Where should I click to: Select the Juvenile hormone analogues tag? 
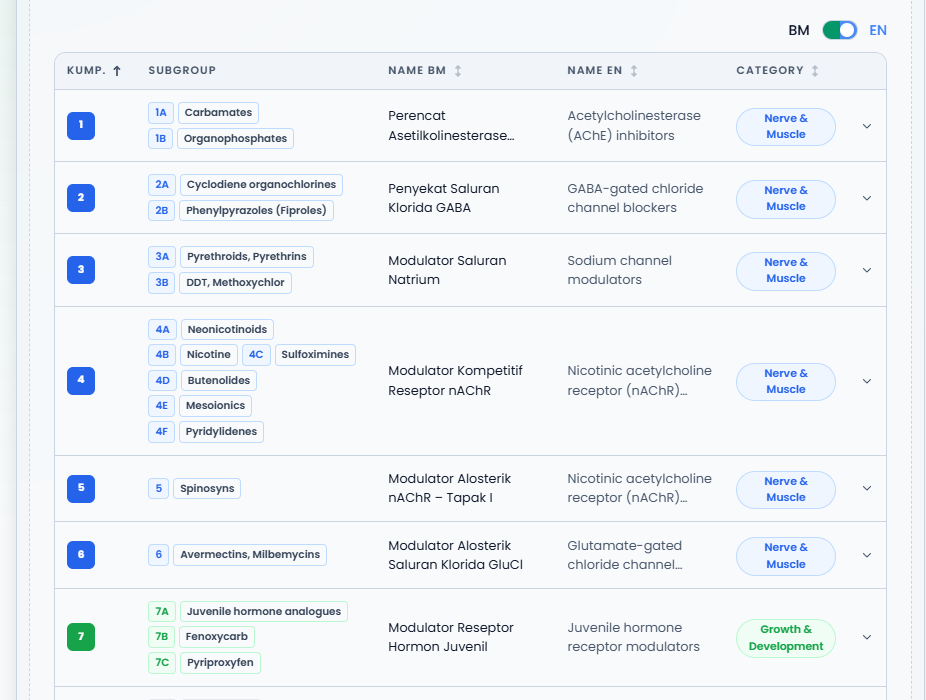[263, 611]
